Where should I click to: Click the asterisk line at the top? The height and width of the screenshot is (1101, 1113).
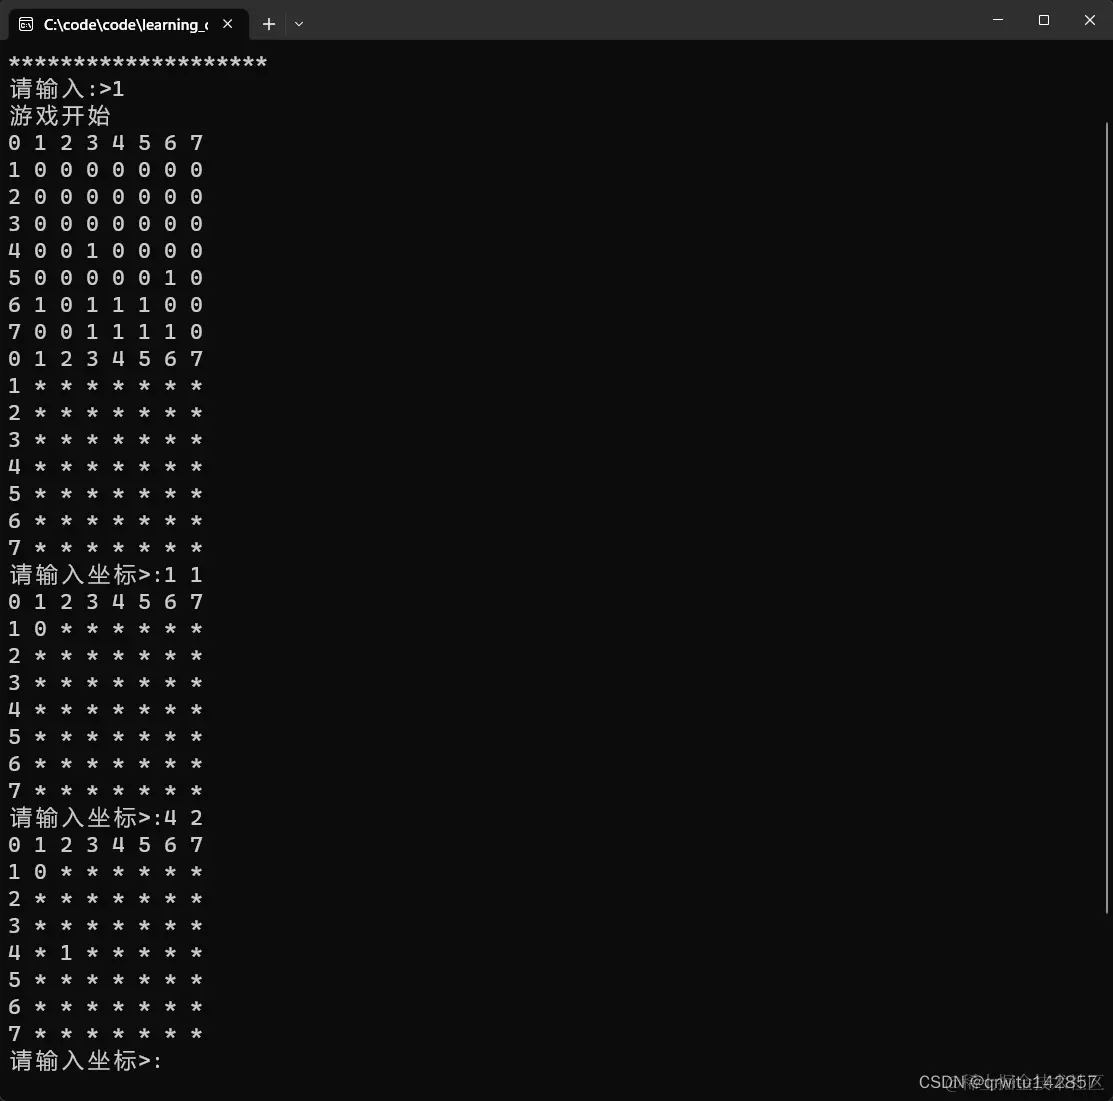pos(138,62)
